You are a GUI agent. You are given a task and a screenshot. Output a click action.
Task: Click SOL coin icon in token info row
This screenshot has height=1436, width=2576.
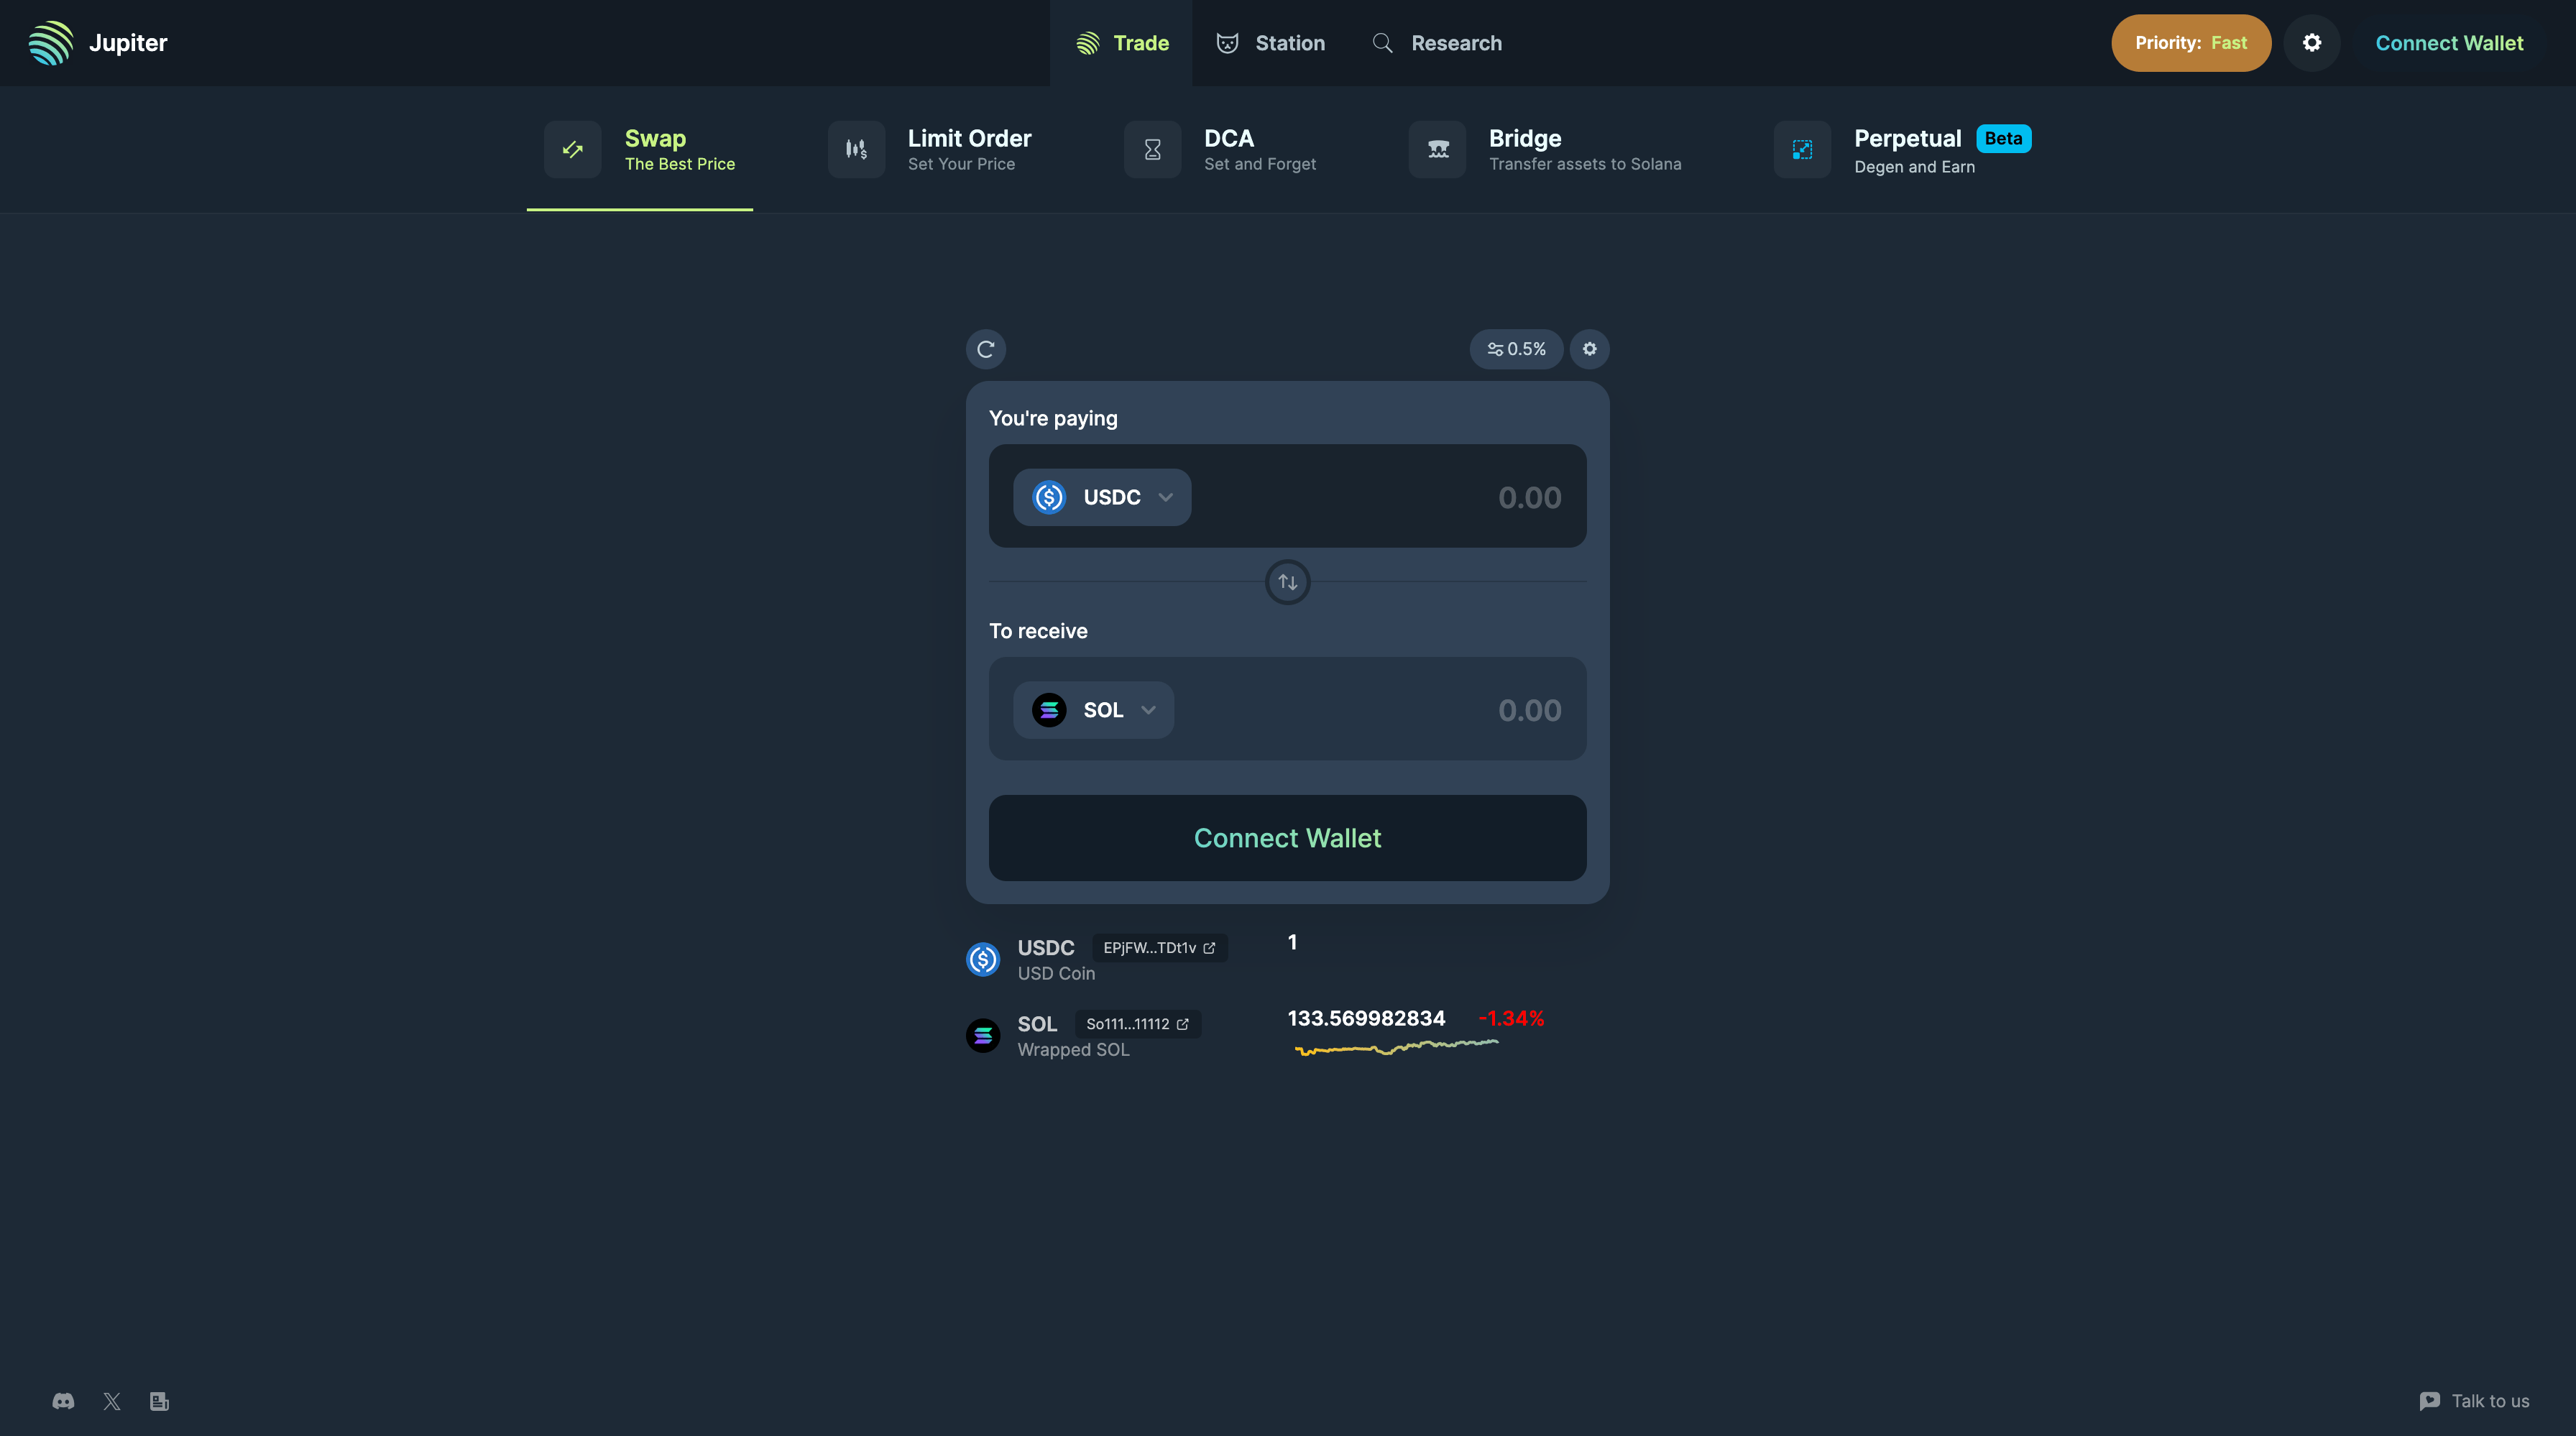(x=983, y=1035)
